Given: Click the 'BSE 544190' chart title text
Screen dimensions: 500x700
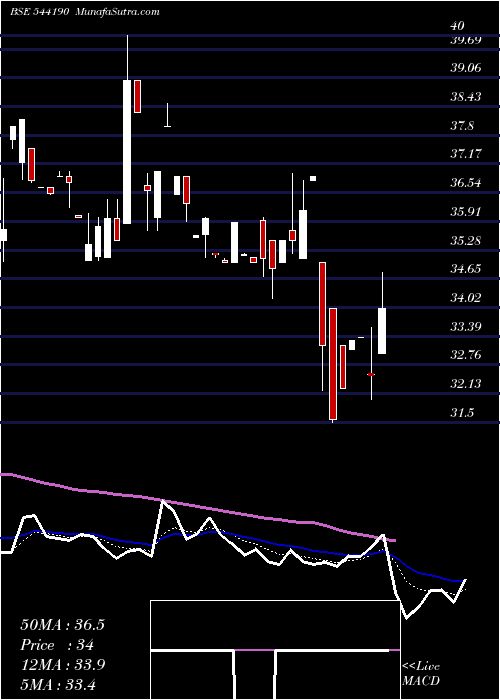Looking at the screenshot, I should pyautogui.click(x=39, y=12).
